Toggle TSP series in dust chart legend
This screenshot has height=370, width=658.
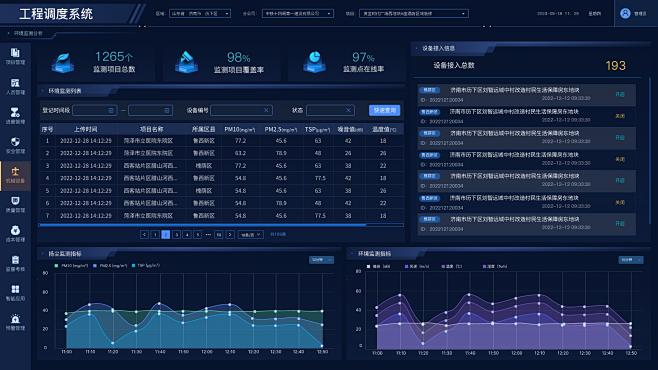(x=146, y=266)
